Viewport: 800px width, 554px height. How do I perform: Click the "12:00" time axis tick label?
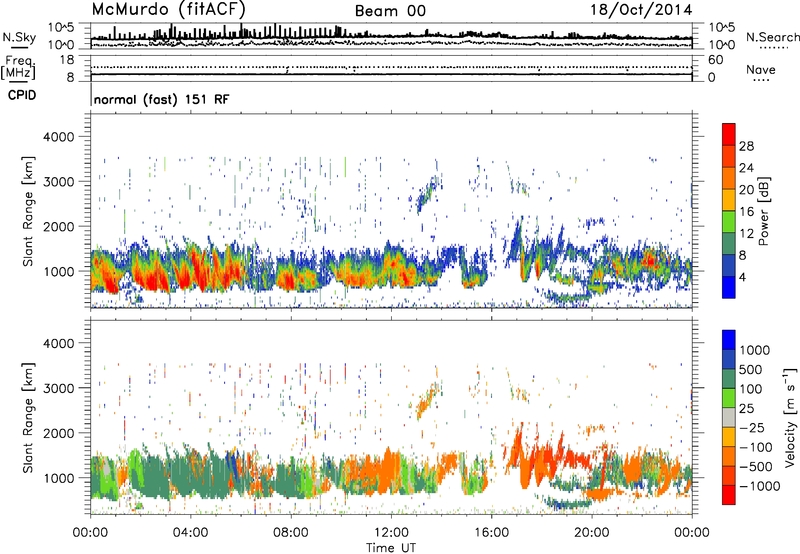[x=391, y=533]
